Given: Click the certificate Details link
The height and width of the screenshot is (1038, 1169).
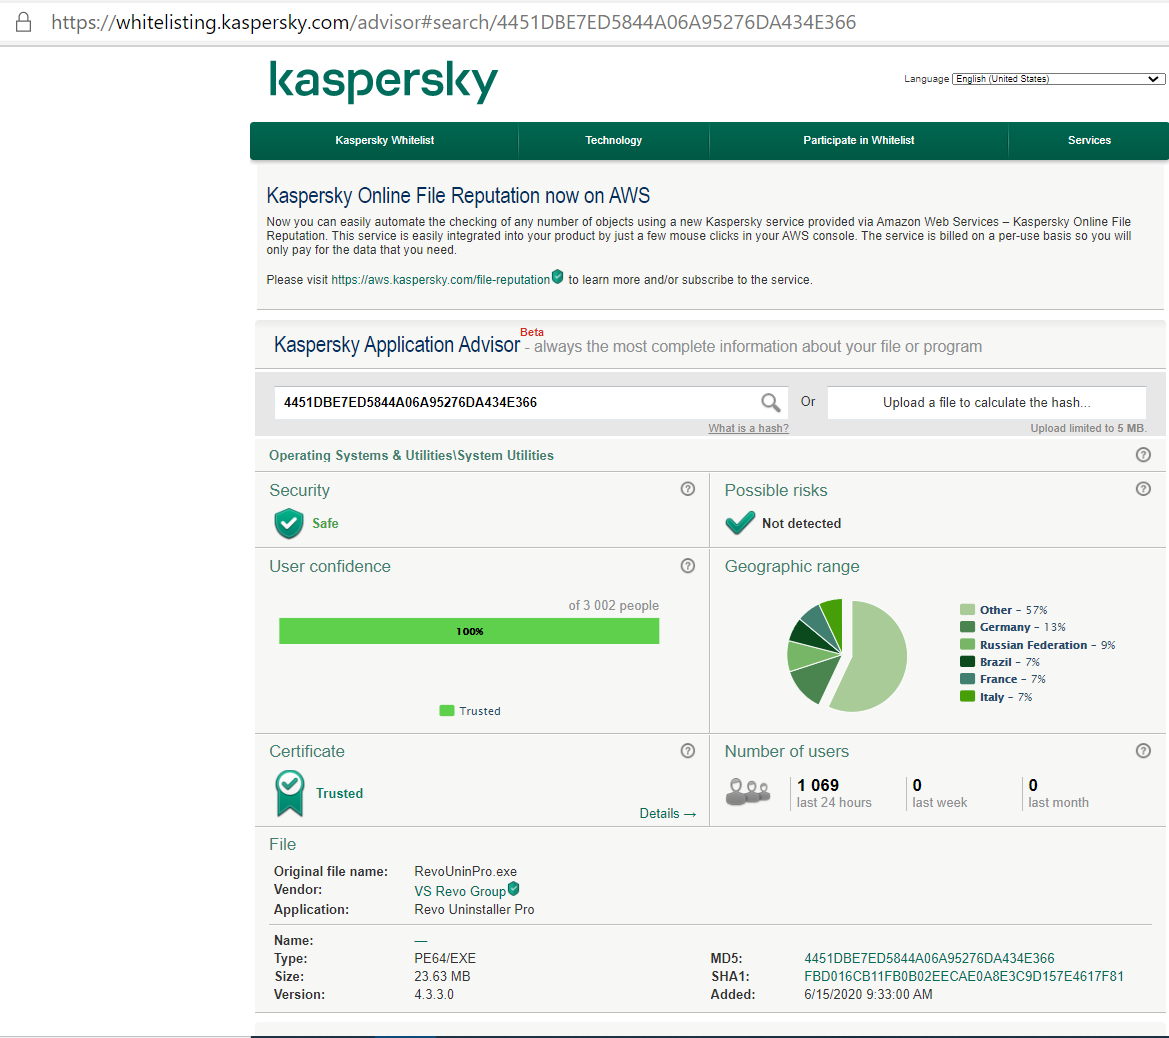Looking at the screenshot, I should point(667,814).
